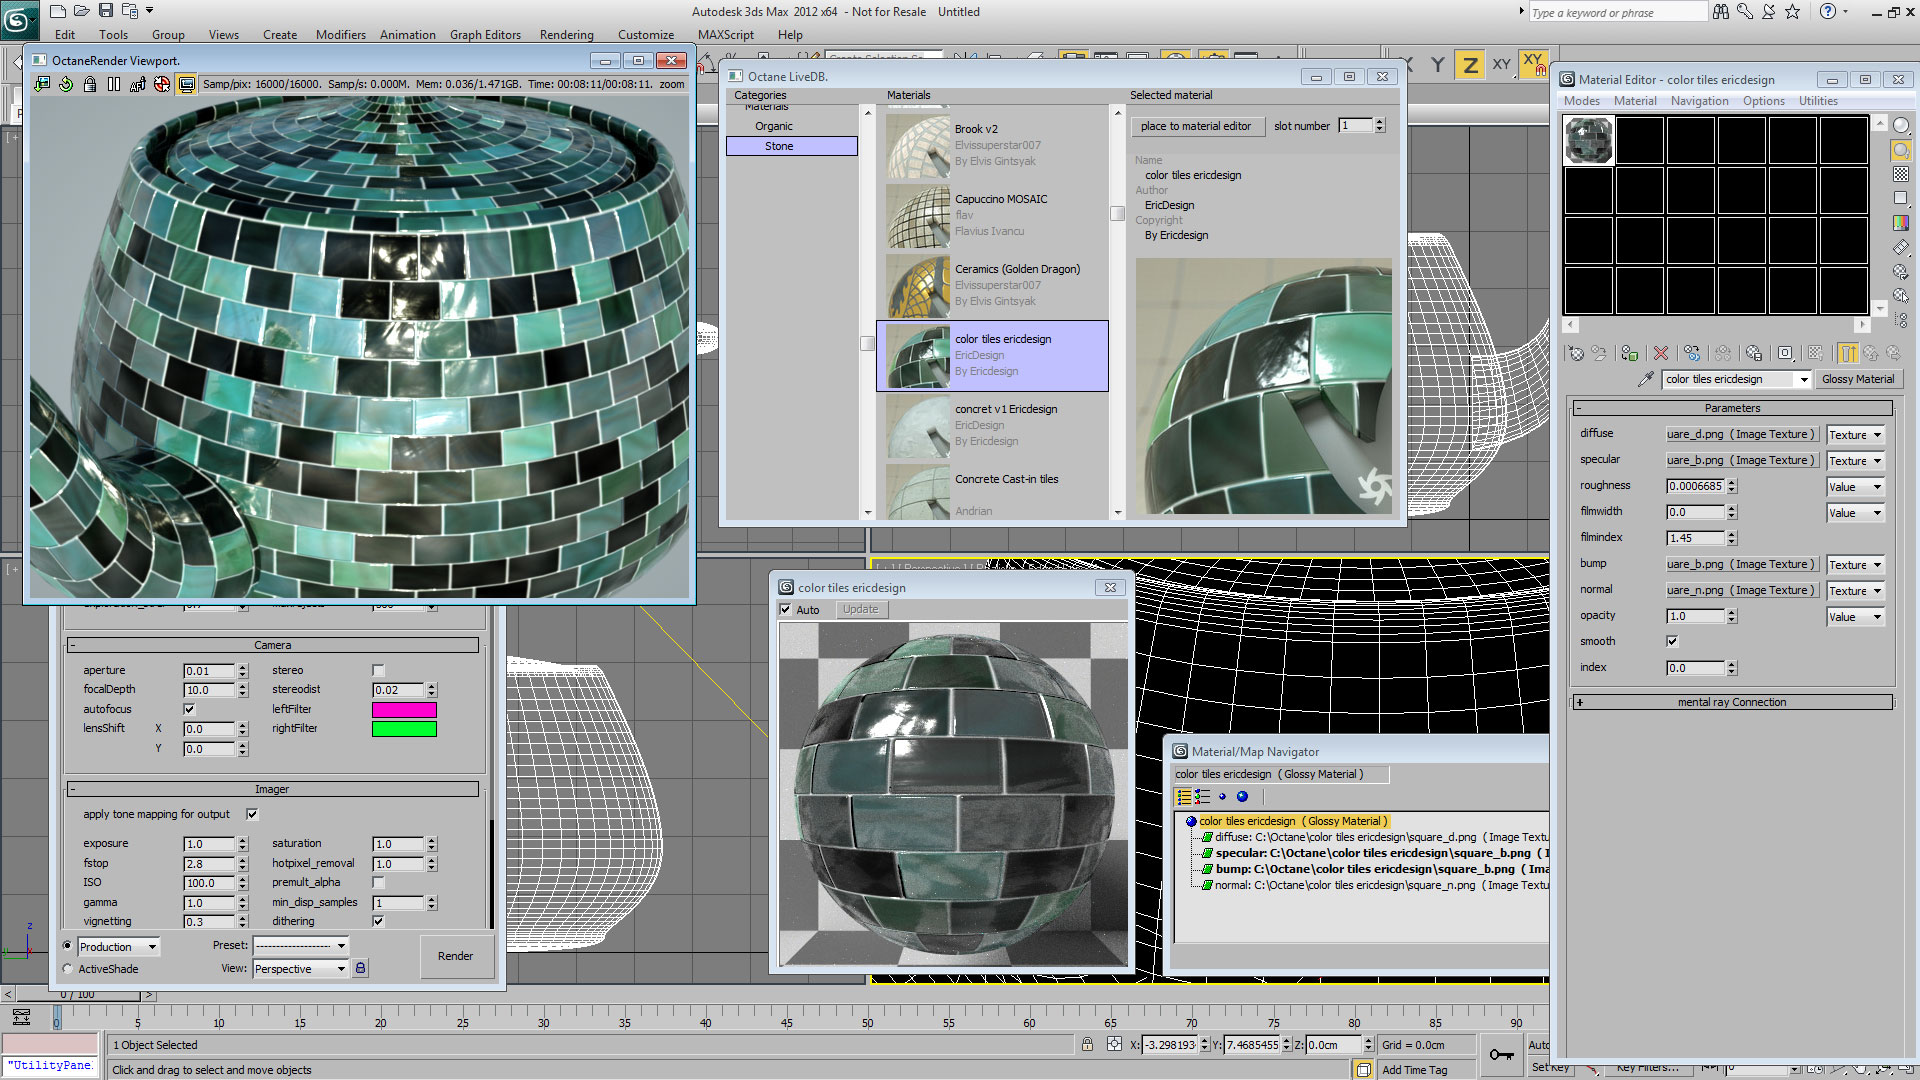
Task: Click place to material editor button
Action: click(x=1195, y=126)
